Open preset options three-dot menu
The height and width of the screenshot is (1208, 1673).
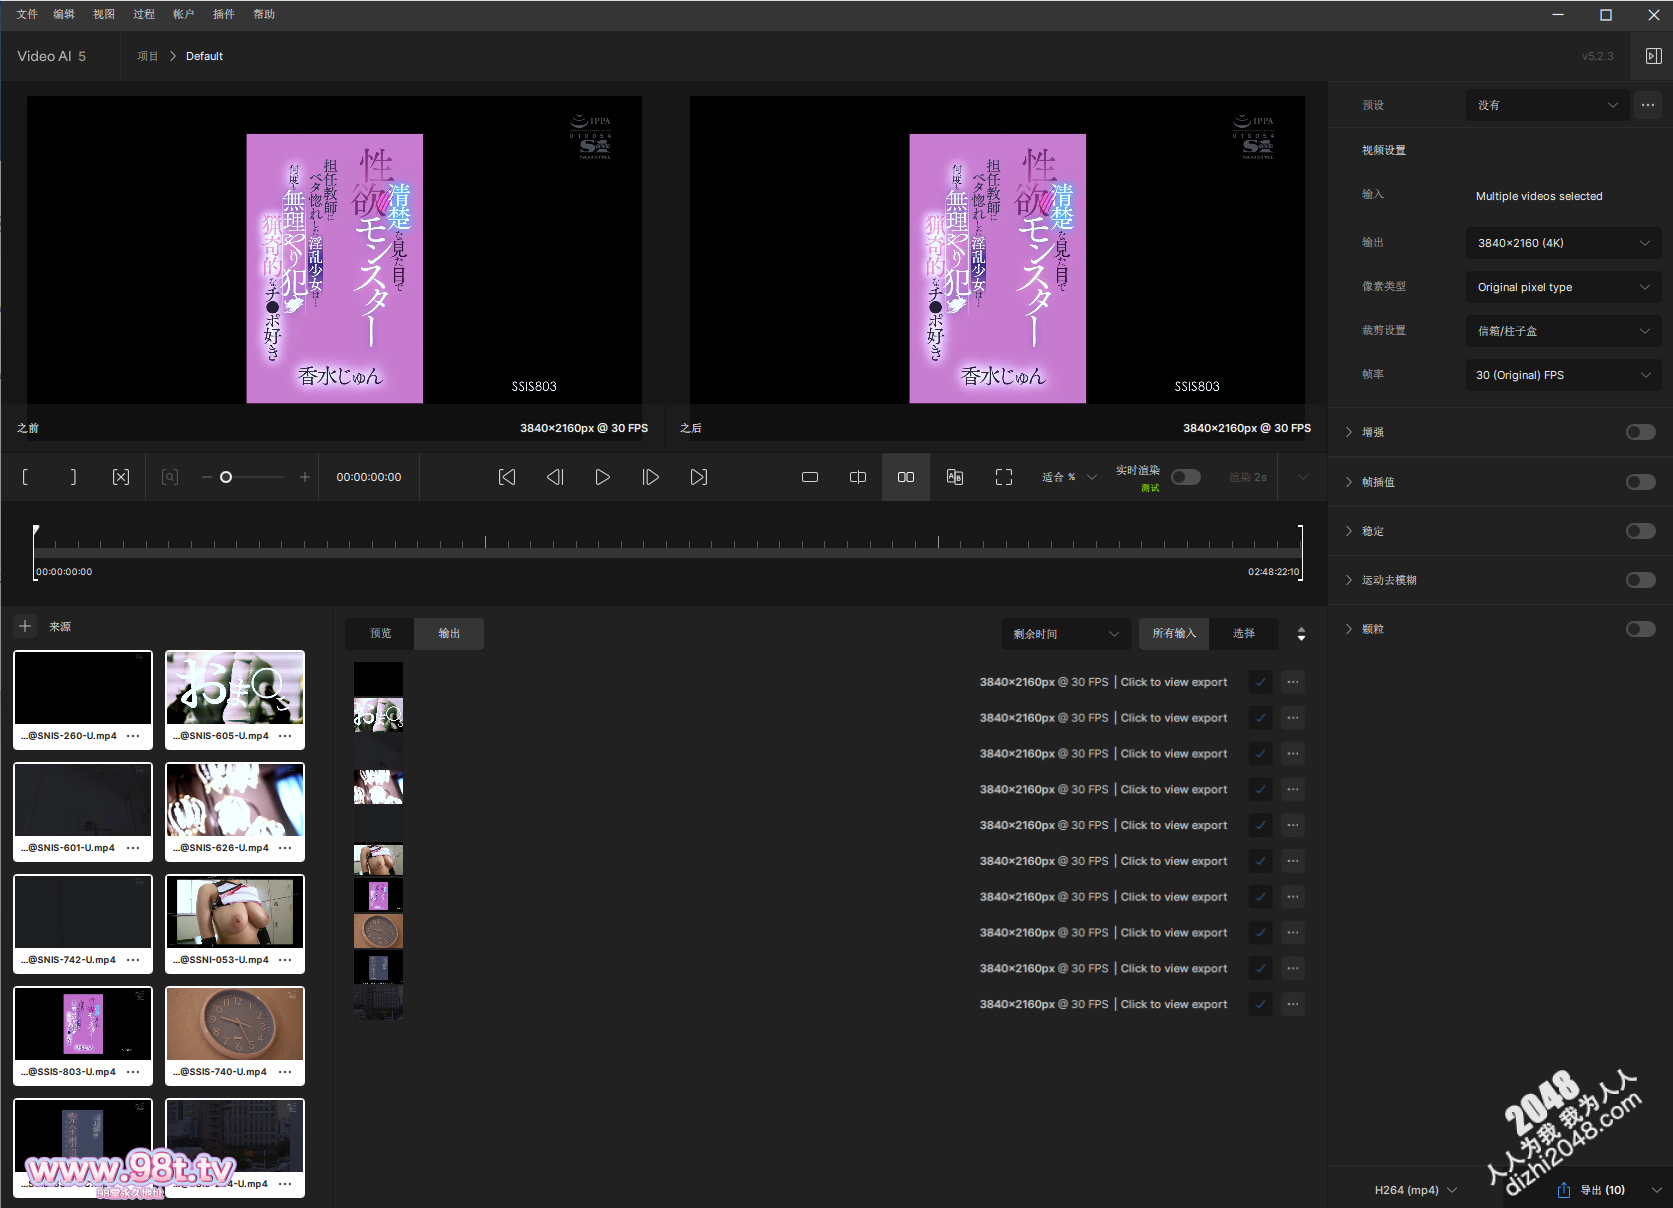[1648, 105]
